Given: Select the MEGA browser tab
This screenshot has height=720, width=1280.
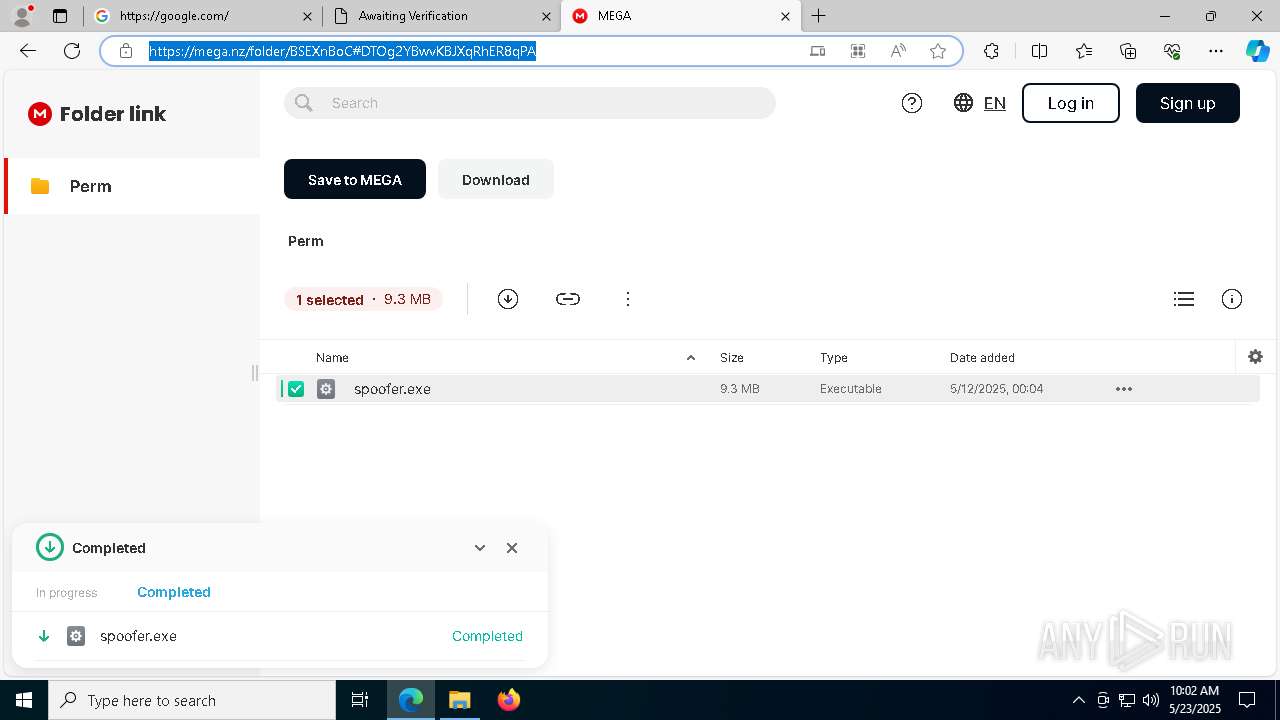Looking at the screenshot, I should pos(680,16).
